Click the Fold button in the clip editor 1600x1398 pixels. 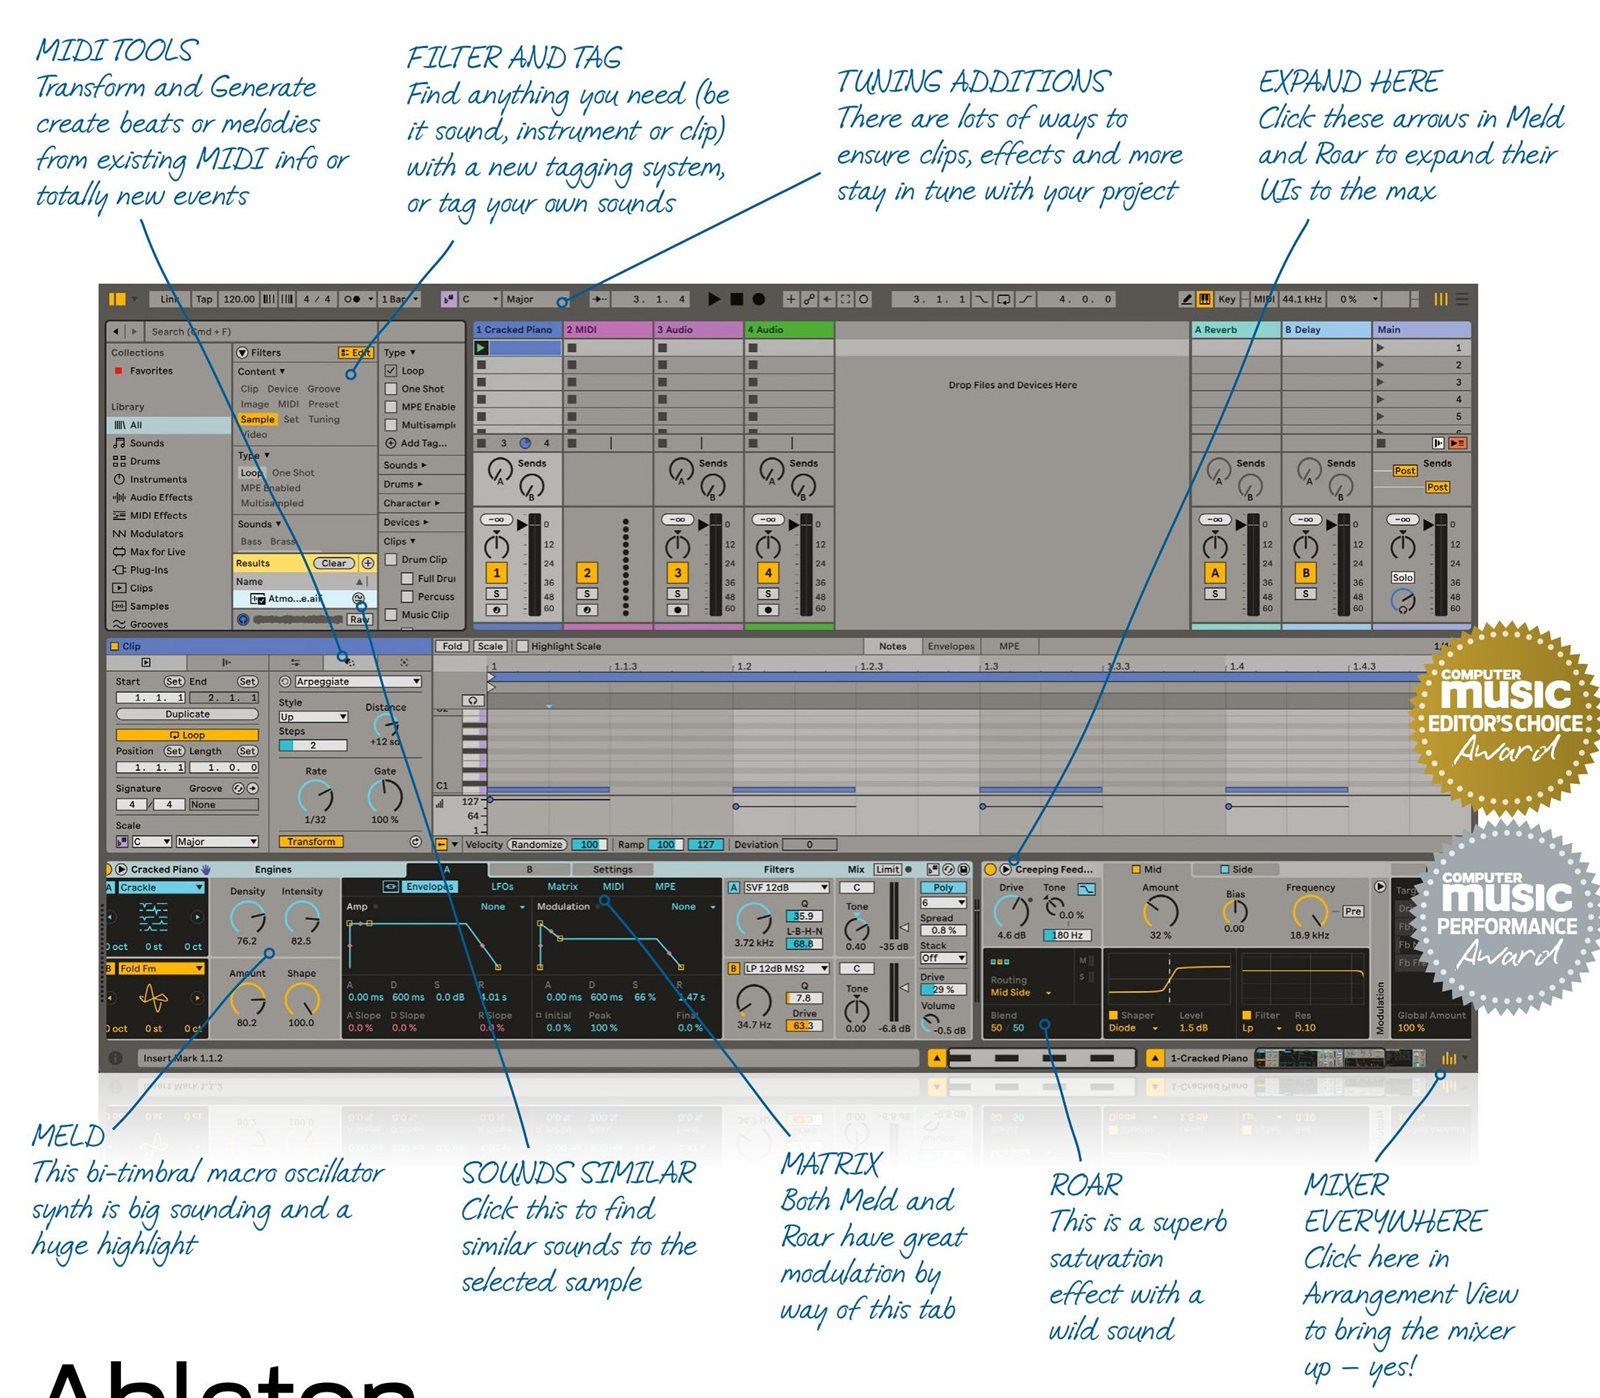coord(452,646)
